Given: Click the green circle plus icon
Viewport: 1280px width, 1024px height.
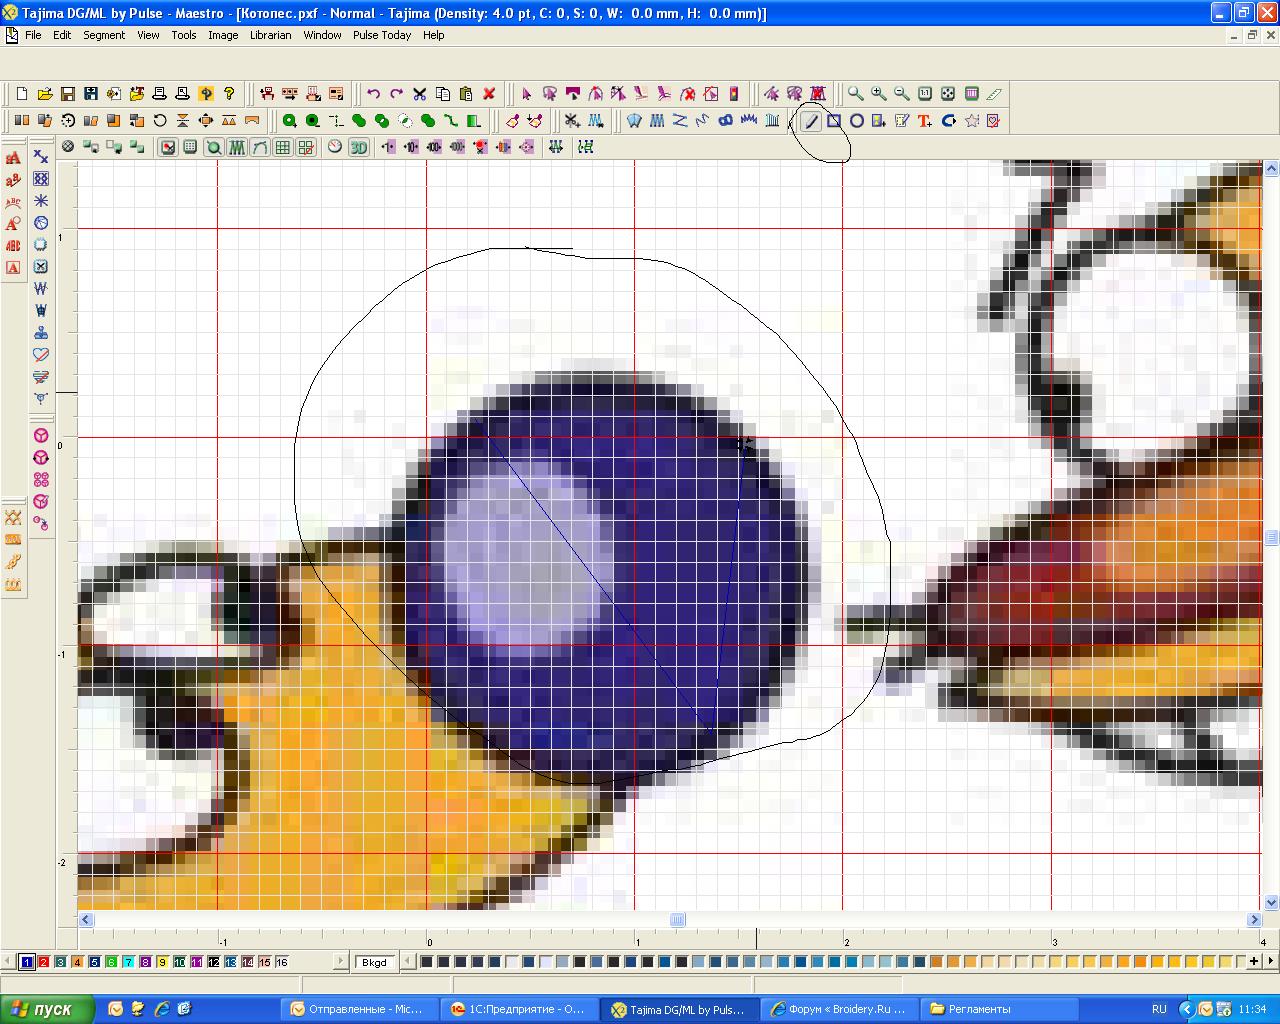Looking at the screenshot, I should tap(289, 121).
